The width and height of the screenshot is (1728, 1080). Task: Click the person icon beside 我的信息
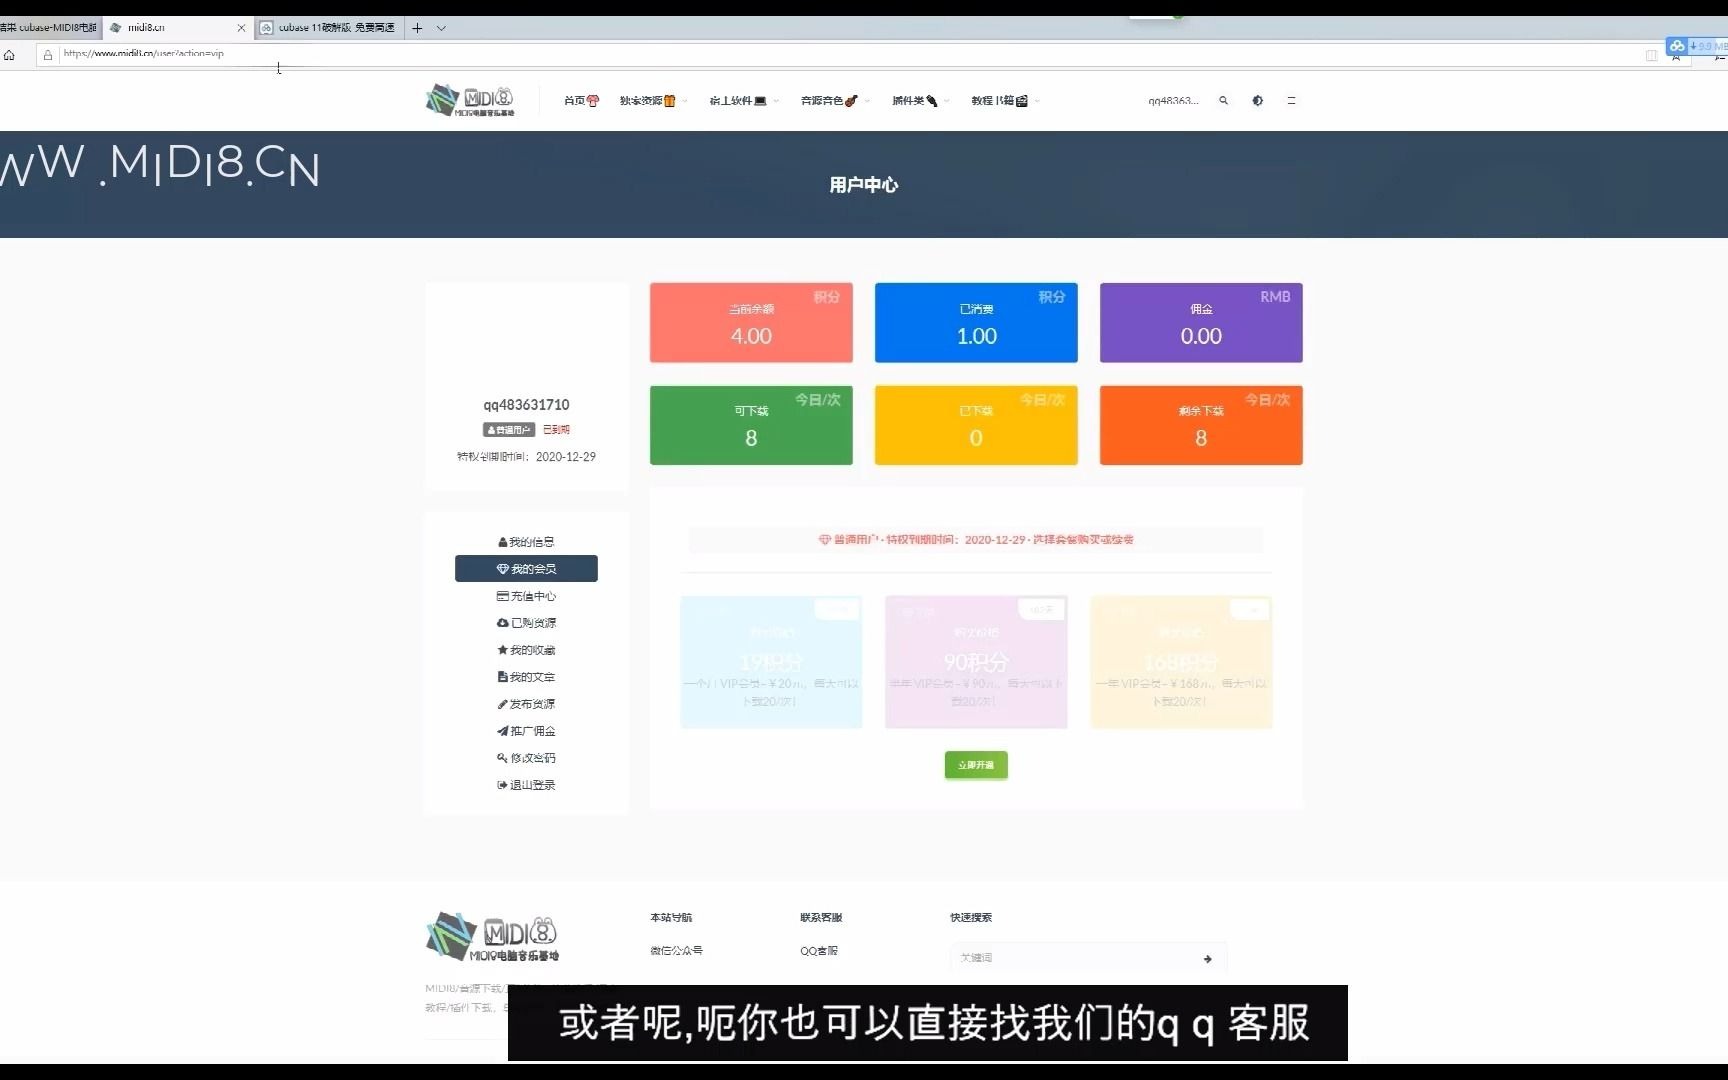(503, 542)
